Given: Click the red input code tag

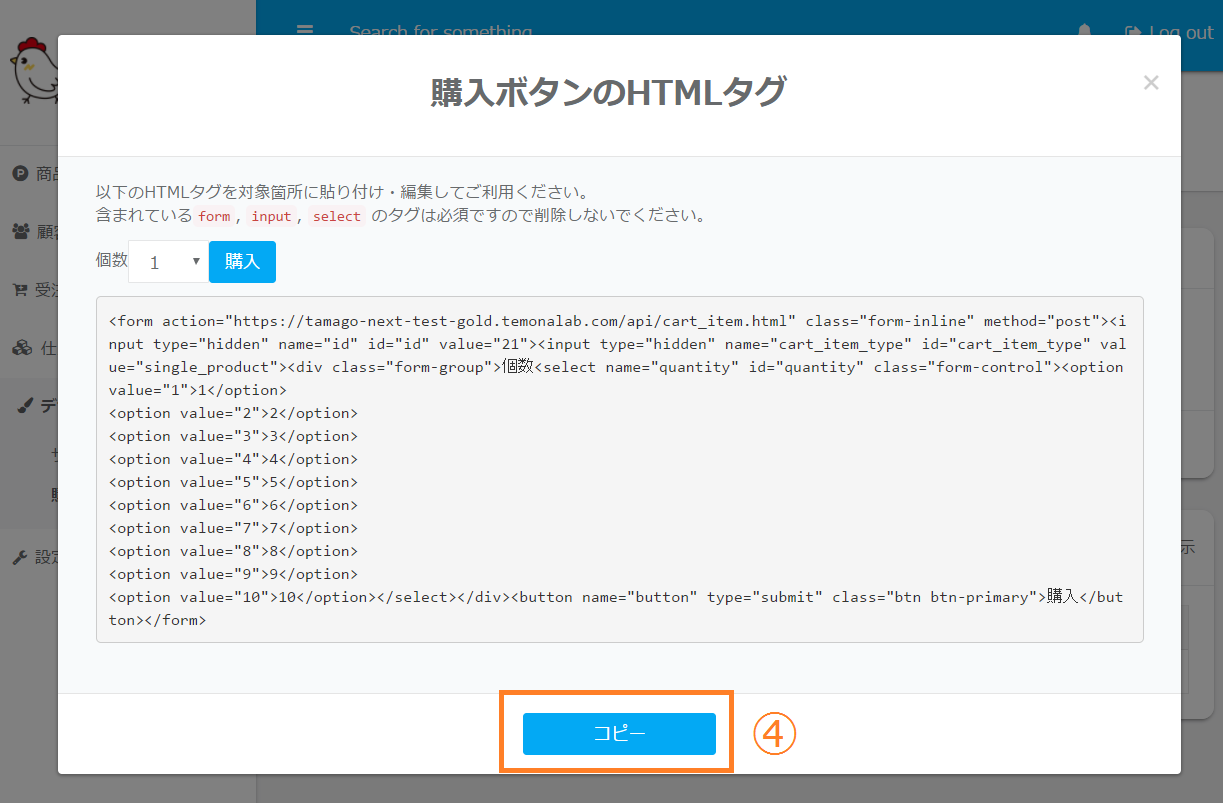Looking at the screenshot, I should click(271, 216).
